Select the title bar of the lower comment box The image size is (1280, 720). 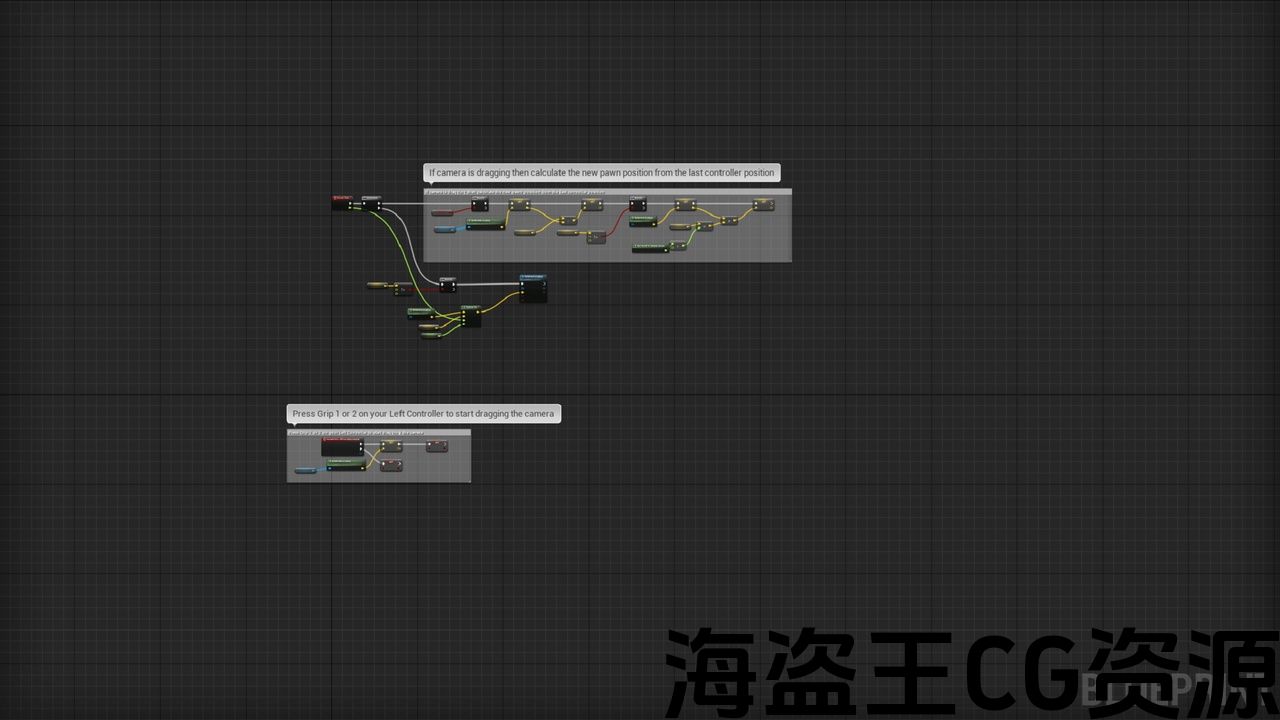pyautogui.click(x=378, y=433)
